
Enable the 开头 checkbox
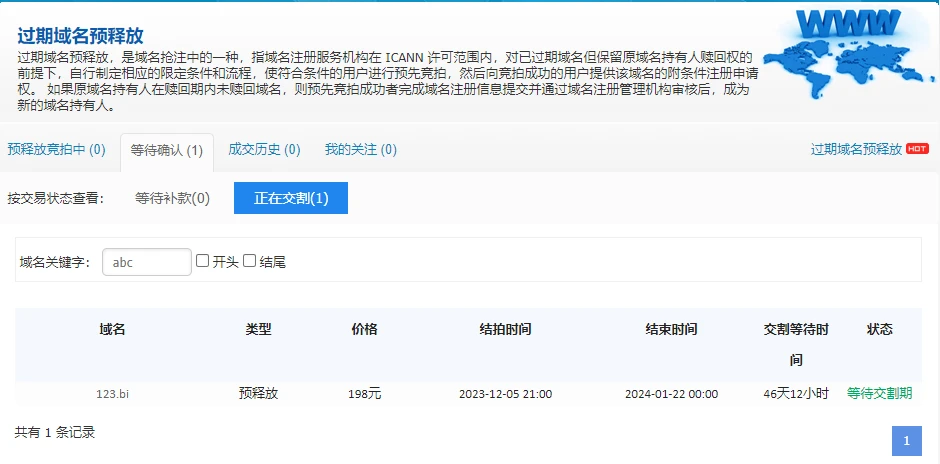point(203,261)
